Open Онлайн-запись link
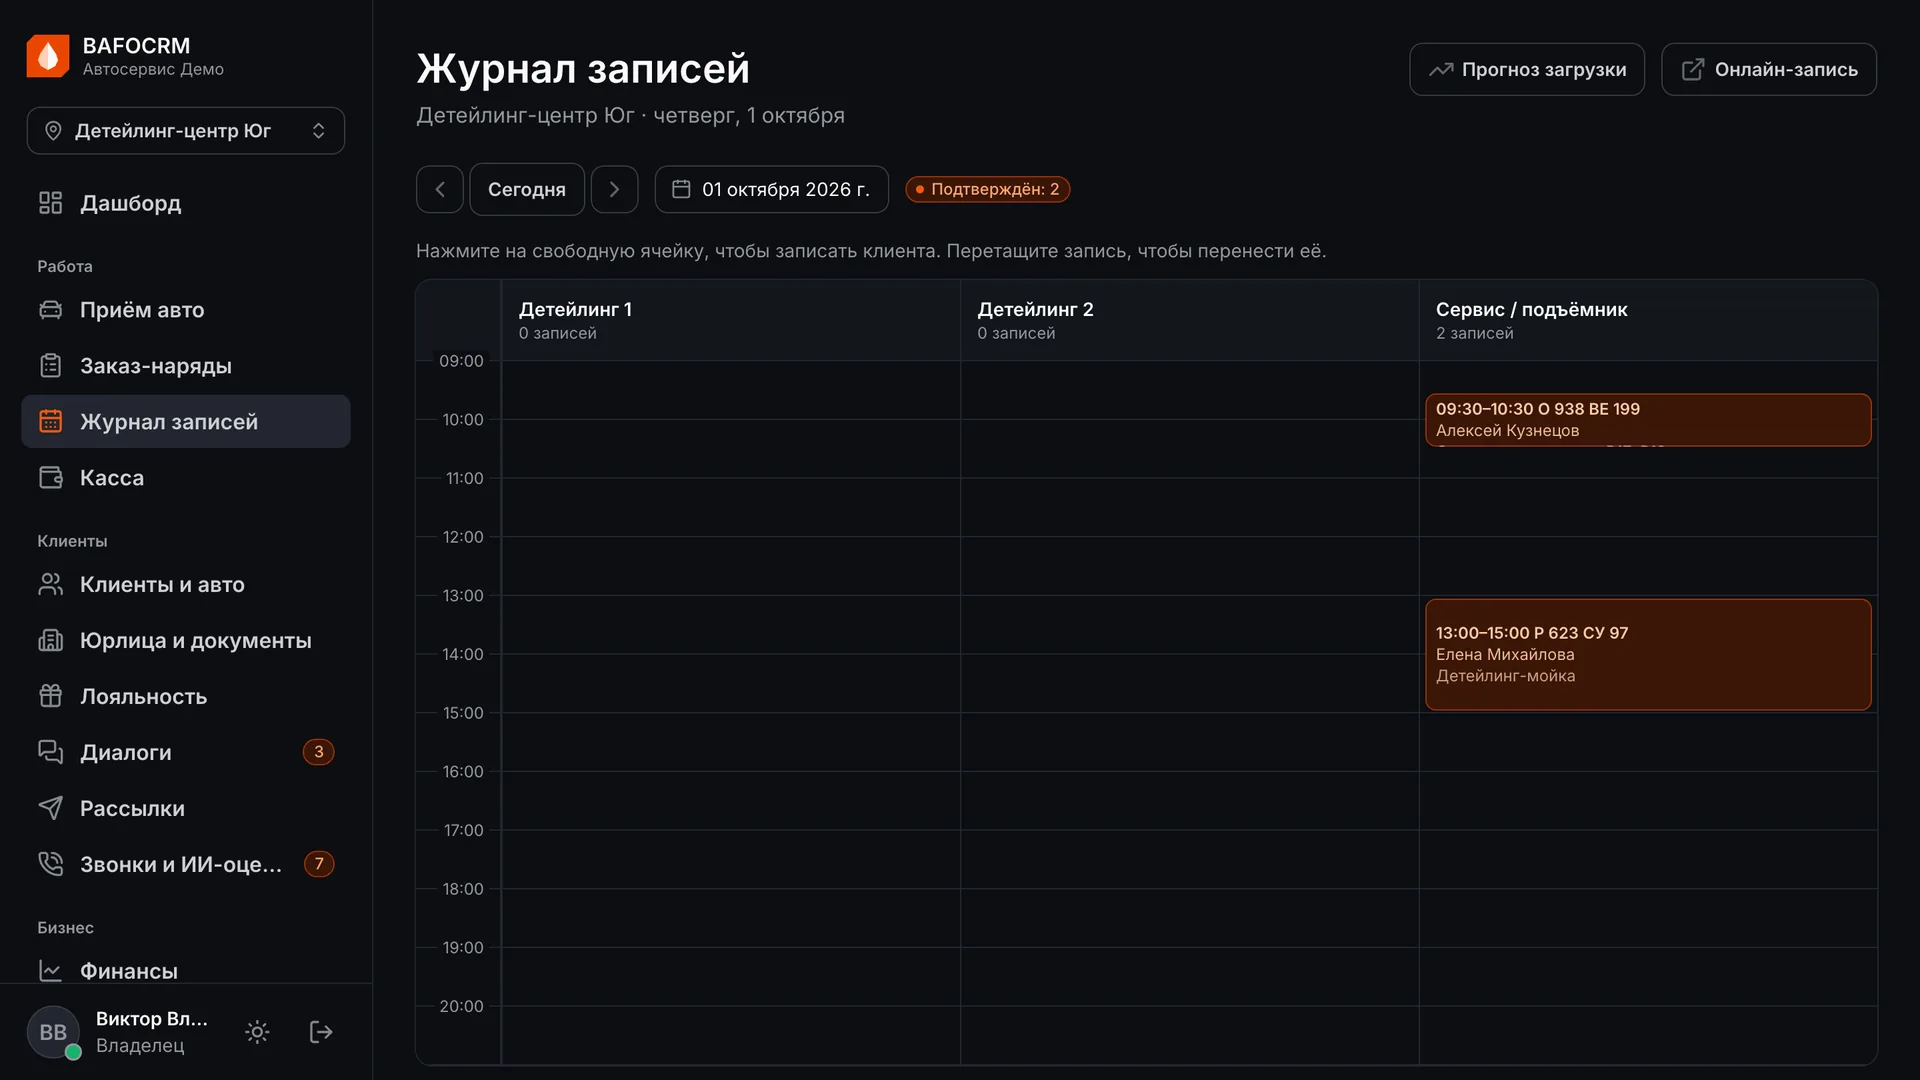This screenshot has height=1080, width=1920. click(1769, 69)
